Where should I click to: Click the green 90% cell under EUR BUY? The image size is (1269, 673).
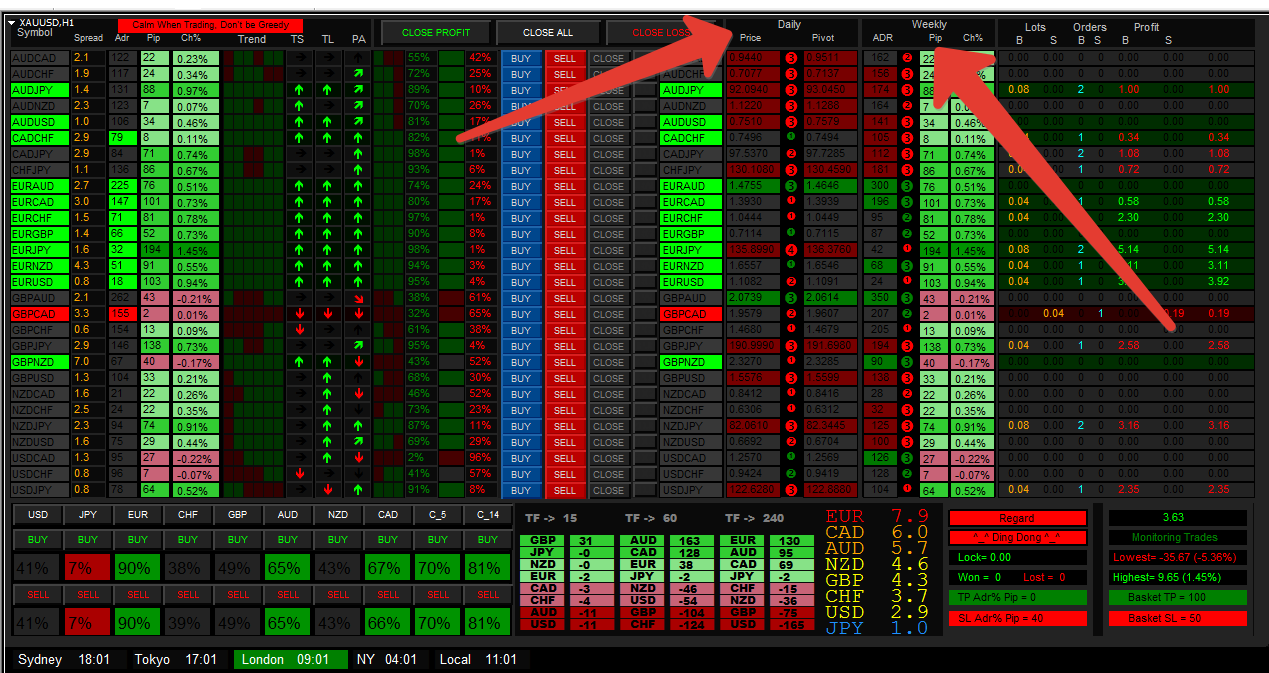click(138, 568)
